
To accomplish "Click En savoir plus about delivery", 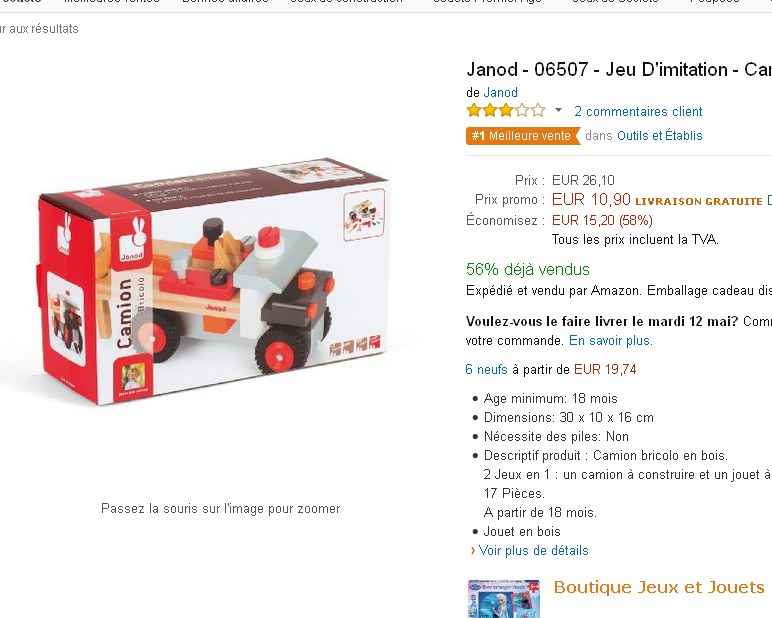I will (611, 340).
